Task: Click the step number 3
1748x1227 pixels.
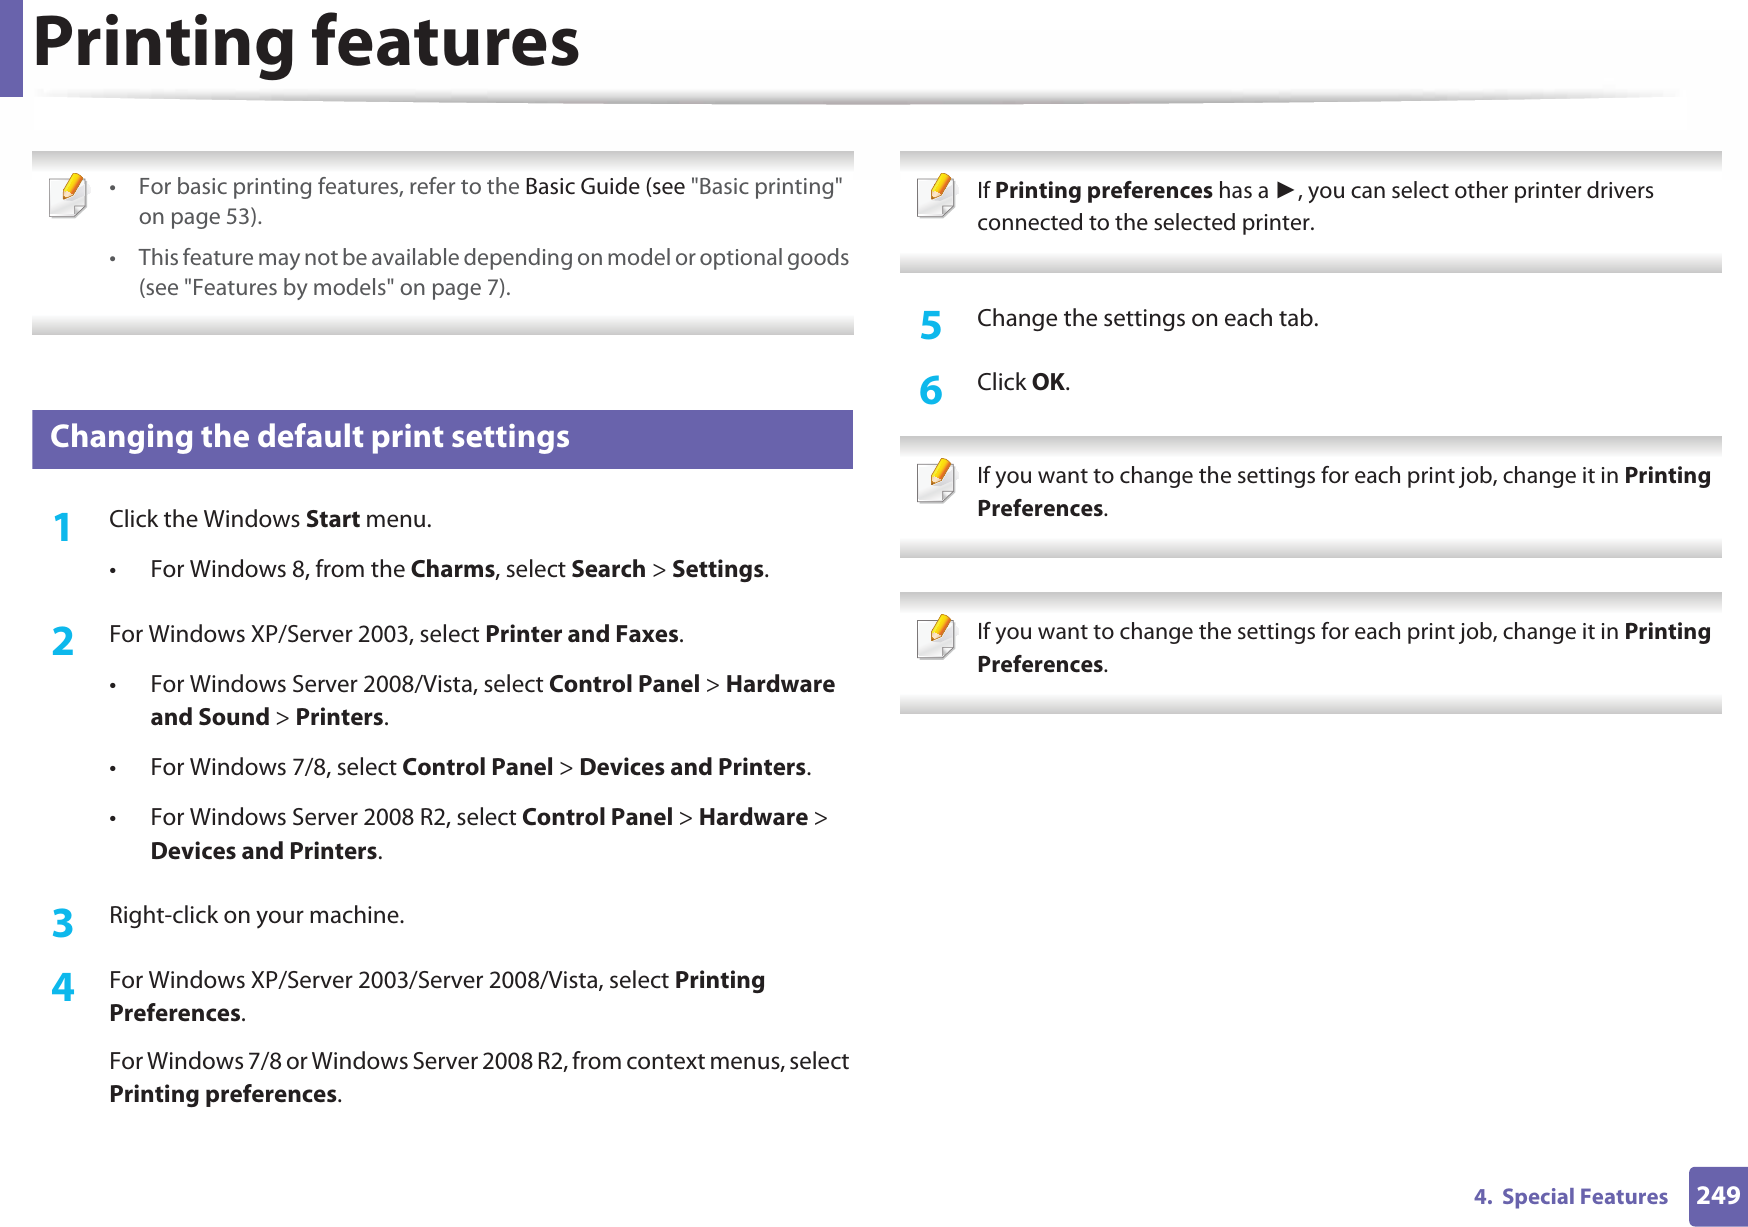Action: [x=62, y=922]
